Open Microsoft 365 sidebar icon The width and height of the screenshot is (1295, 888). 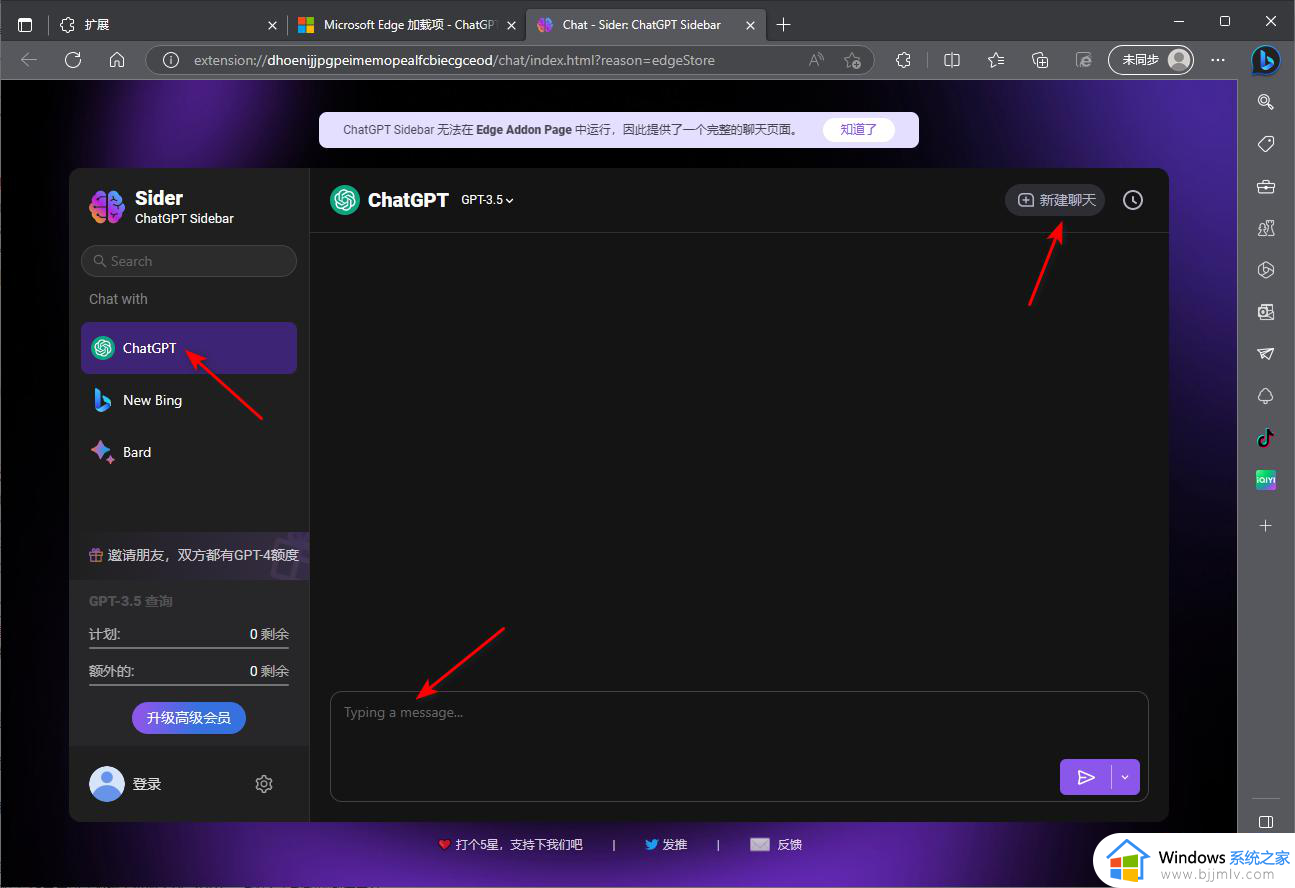click(1266, 270)
